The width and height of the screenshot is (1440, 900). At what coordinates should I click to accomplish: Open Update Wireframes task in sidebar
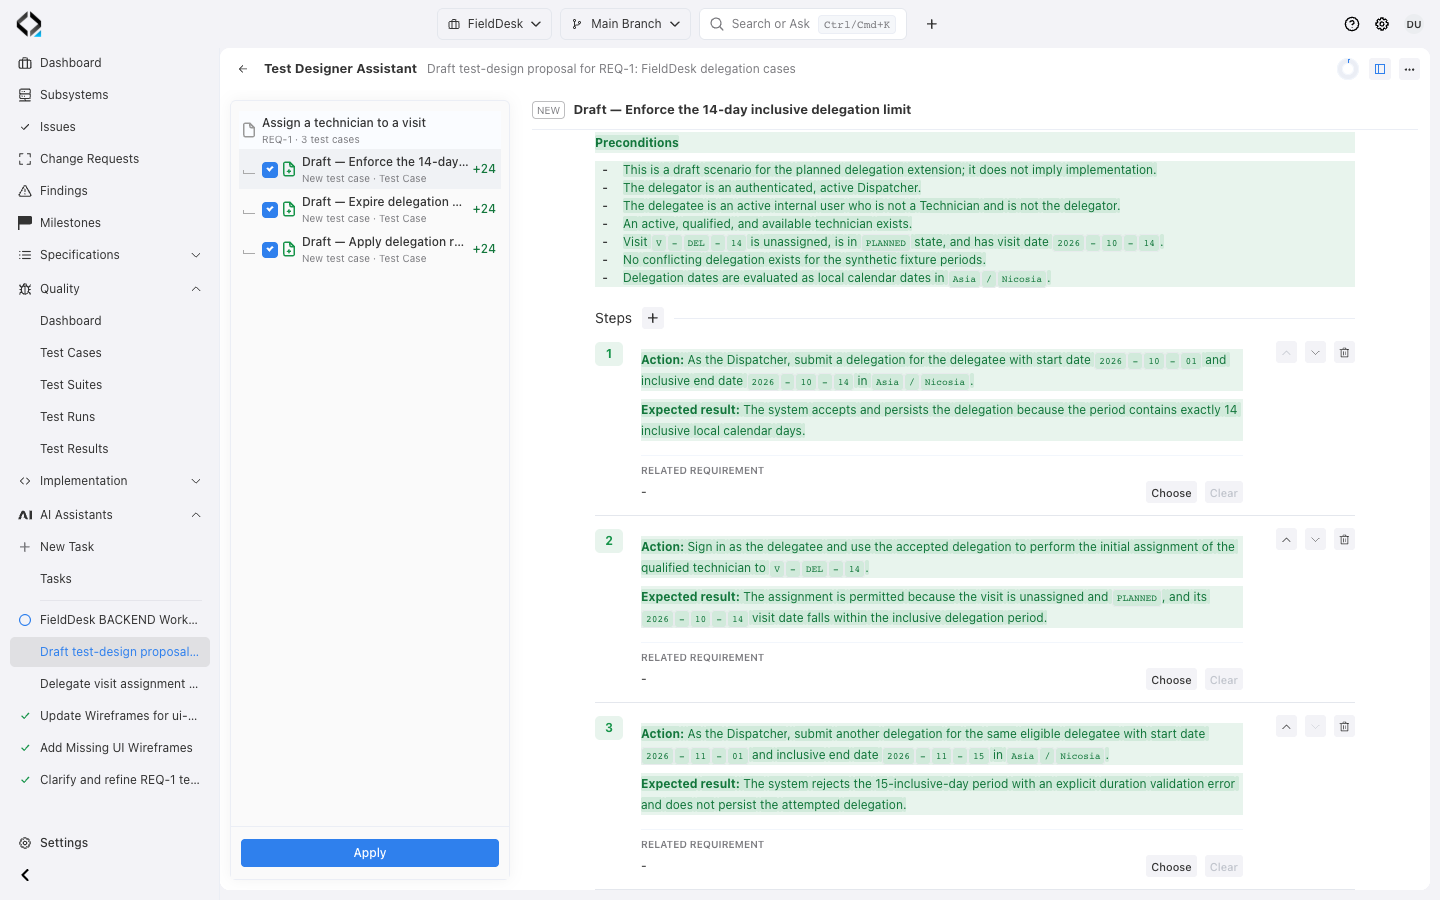click(x=110, y=716)
